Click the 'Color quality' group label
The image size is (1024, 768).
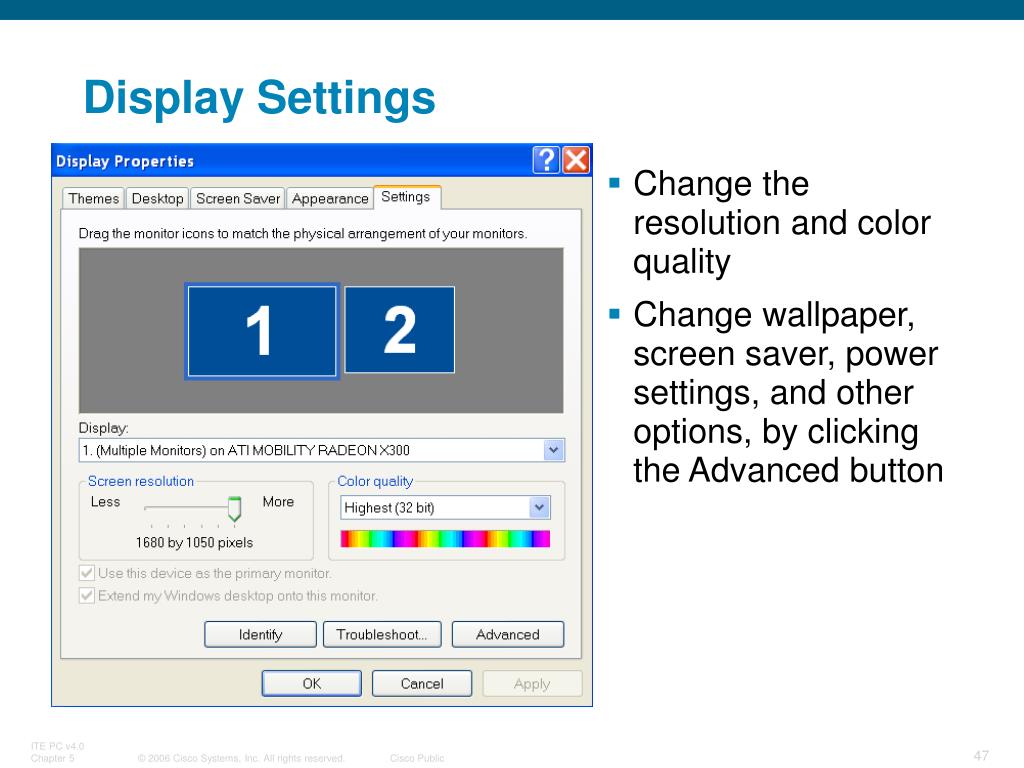coord(375,481)
